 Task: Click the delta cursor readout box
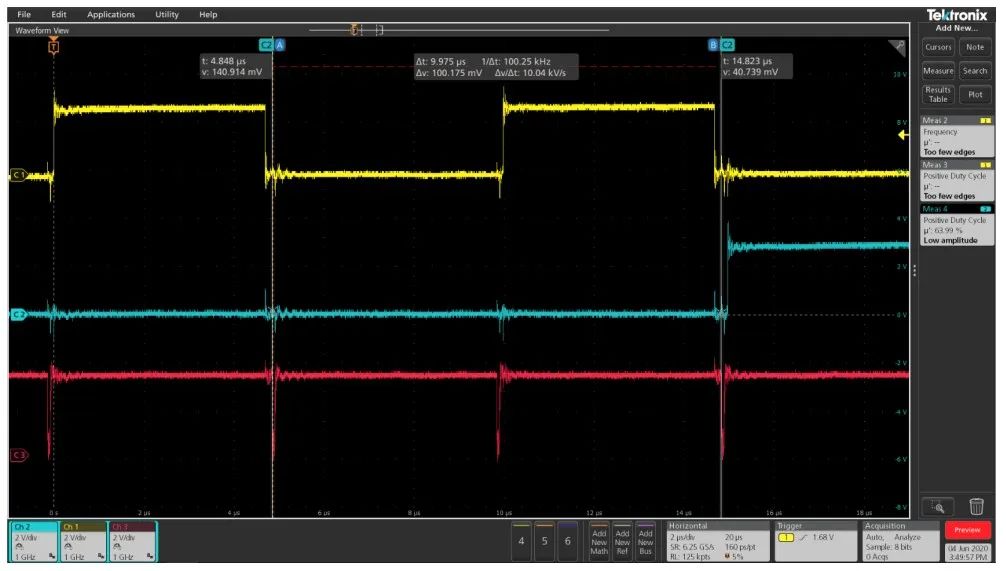[495, 67]
